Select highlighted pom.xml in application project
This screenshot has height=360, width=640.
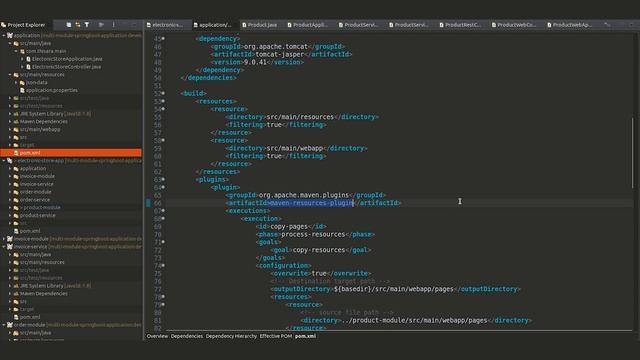71,153
